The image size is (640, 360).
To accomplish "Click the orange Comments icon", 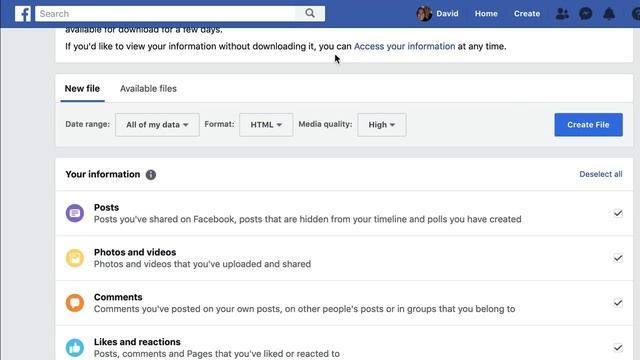I will pos(75,303).
